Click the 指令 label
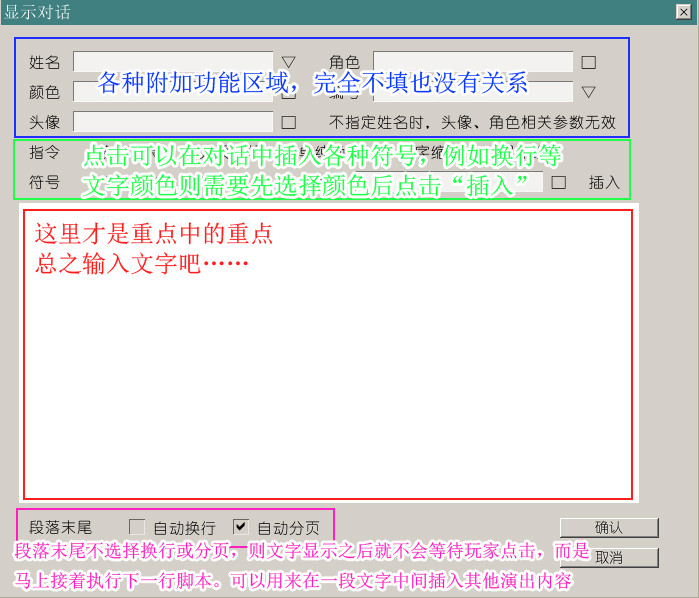This screenshot has height=598, width=699. pyautogui.click(x=44, y=153)
